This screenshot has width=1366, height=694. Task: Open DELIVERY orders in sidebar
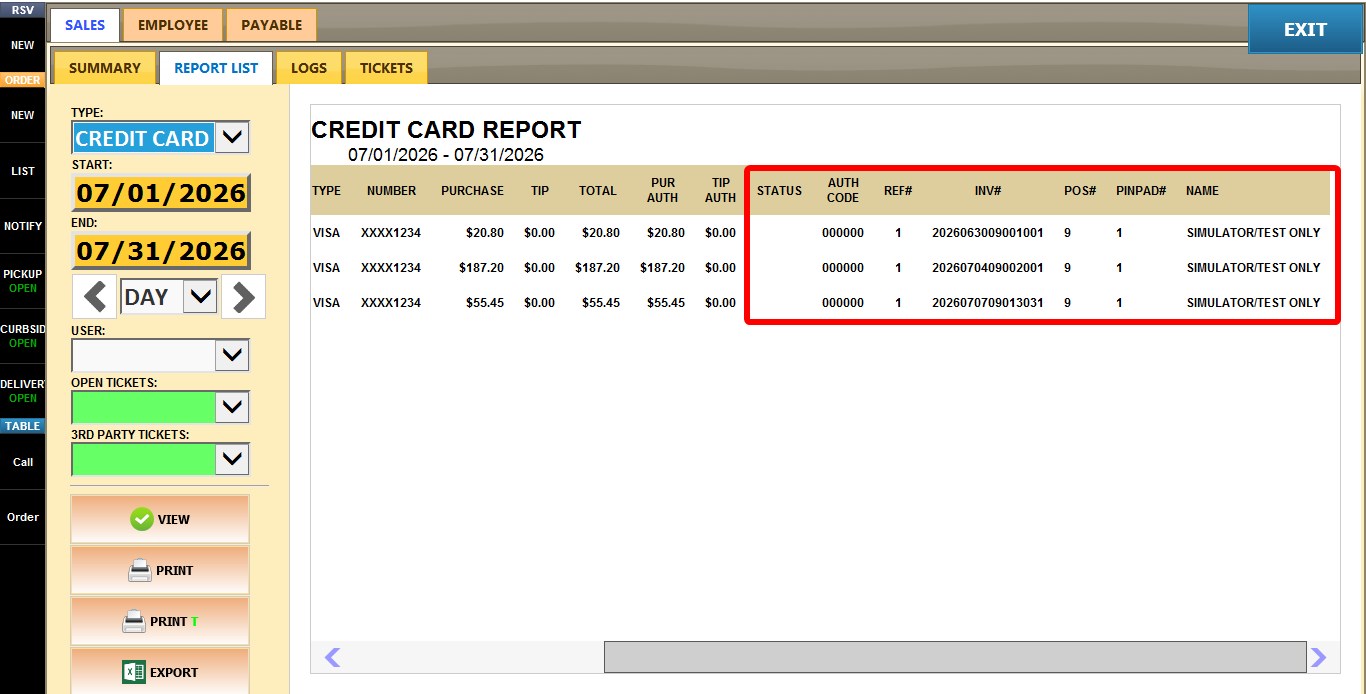(x=22, y=391)
